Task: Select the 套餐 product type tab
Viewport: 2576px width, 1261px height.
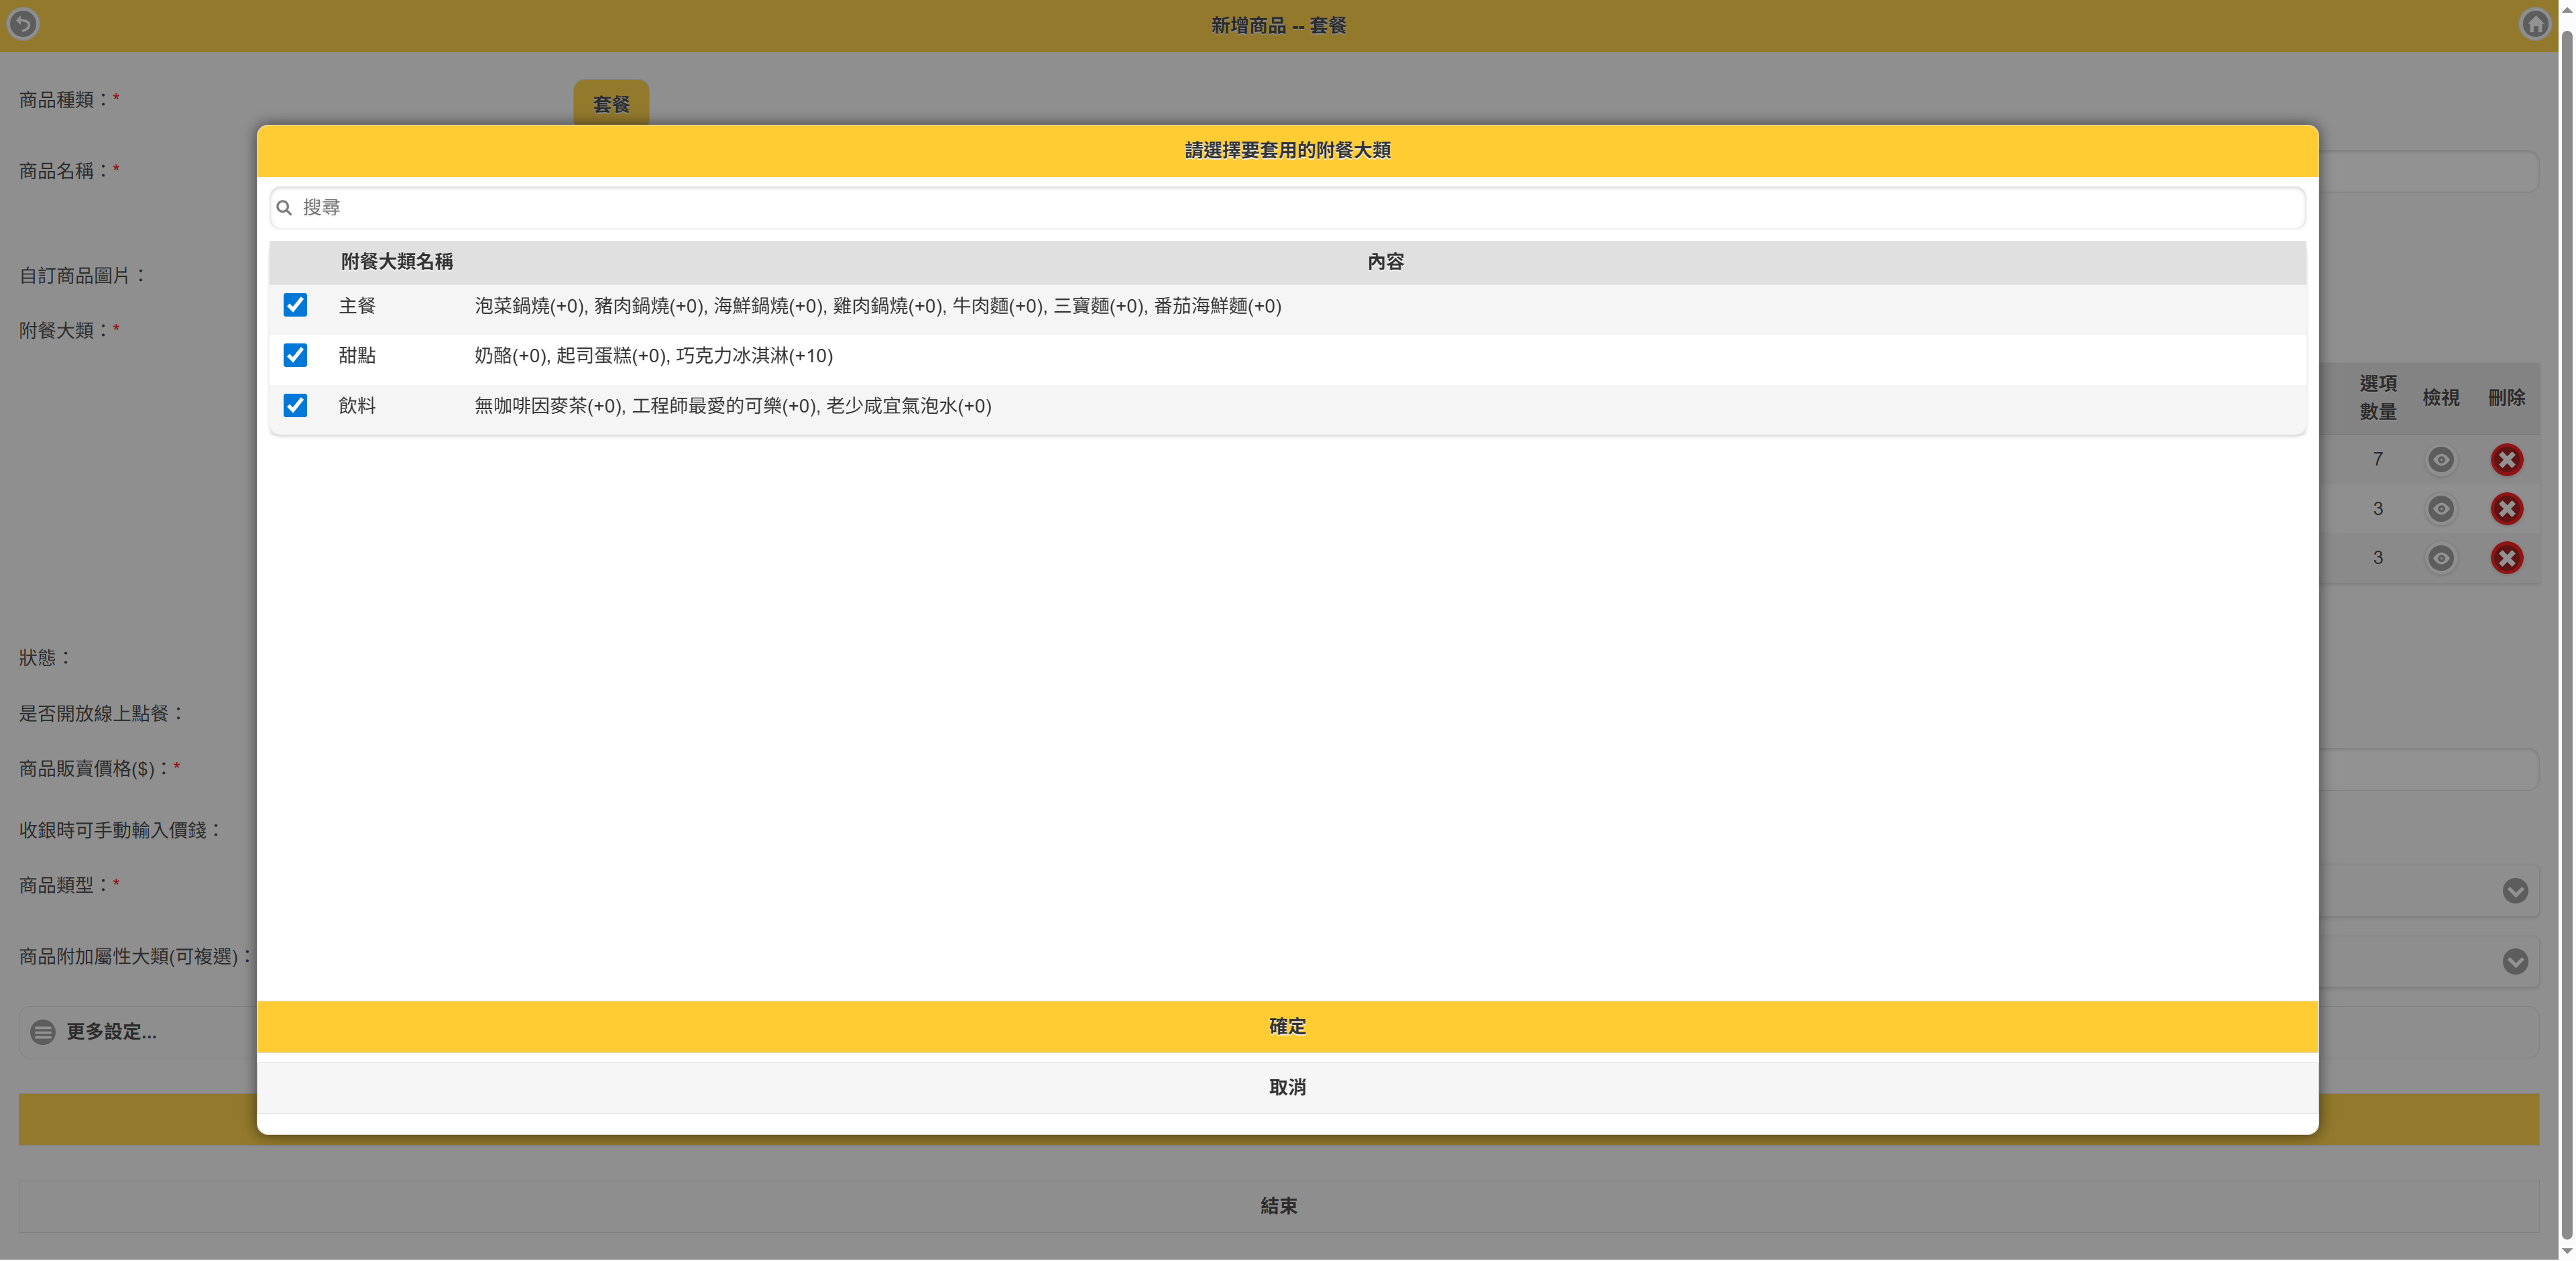Action: tap(611, 104)
